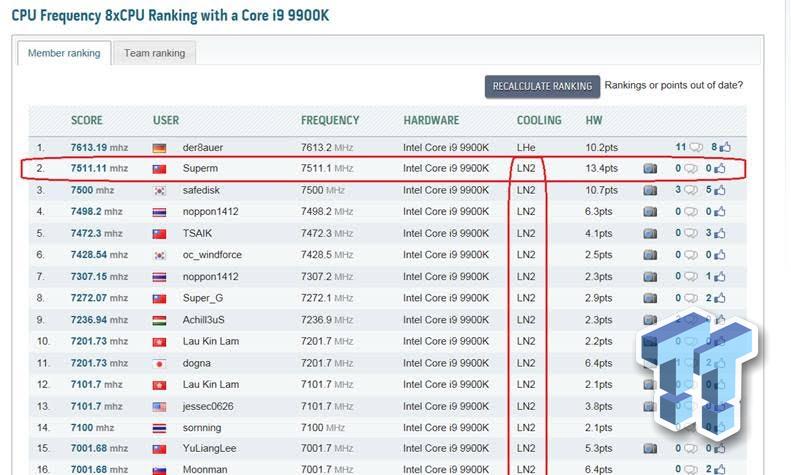791x475 pixels.
Task: Open user TSAIK's profile
Action: 197,233
